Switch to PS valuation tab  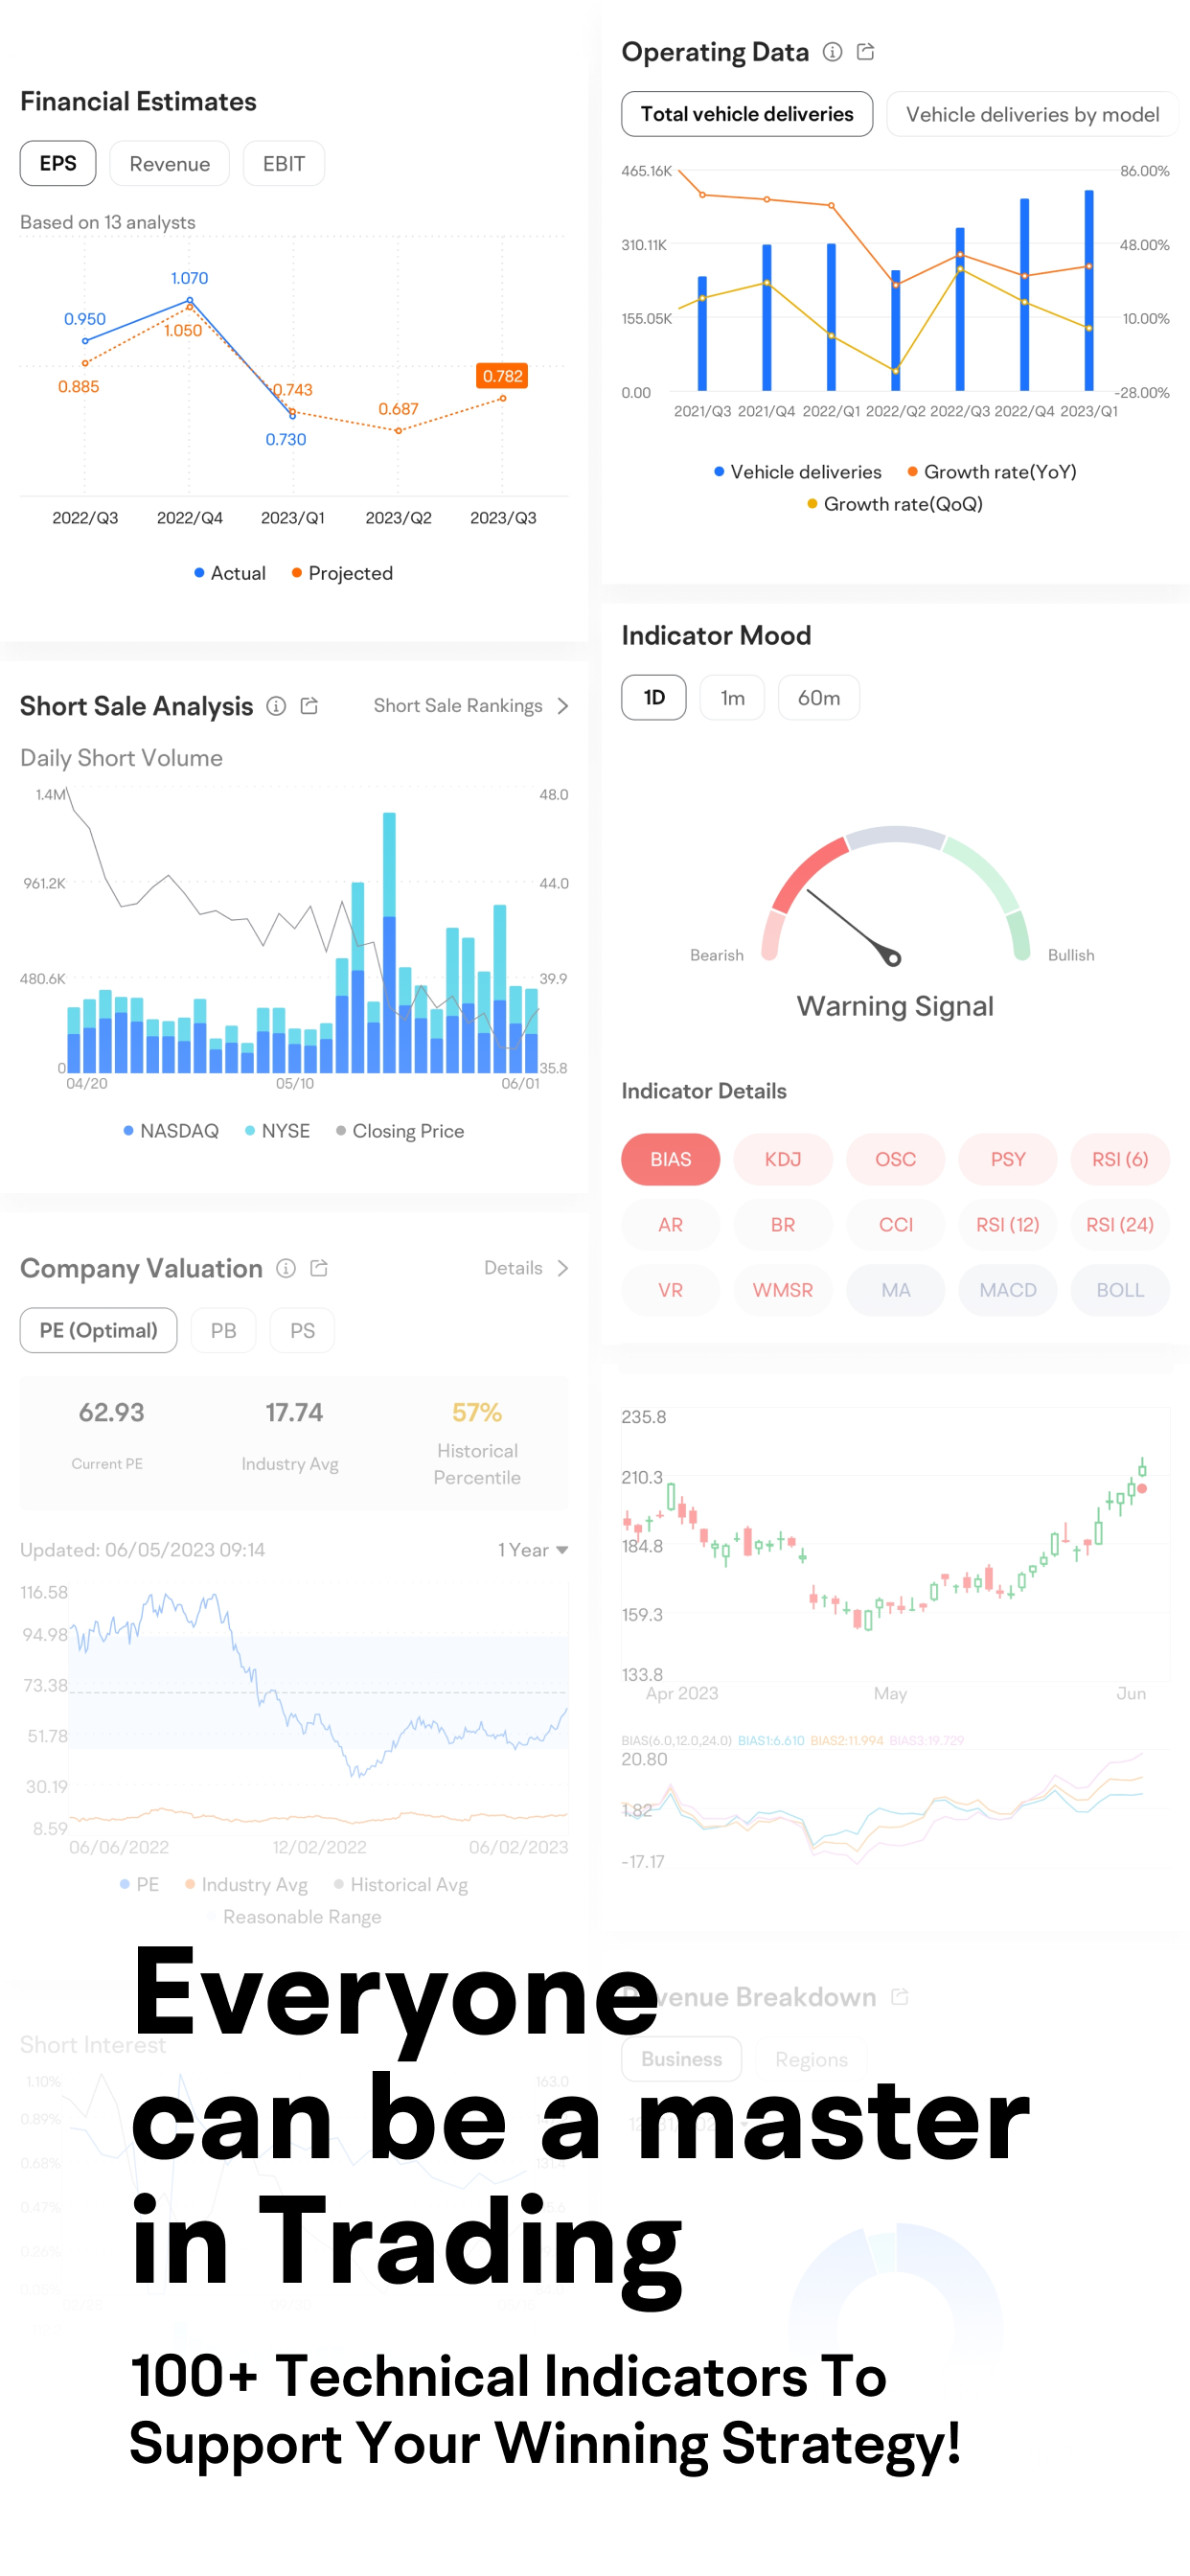[x=302, y=1330]
